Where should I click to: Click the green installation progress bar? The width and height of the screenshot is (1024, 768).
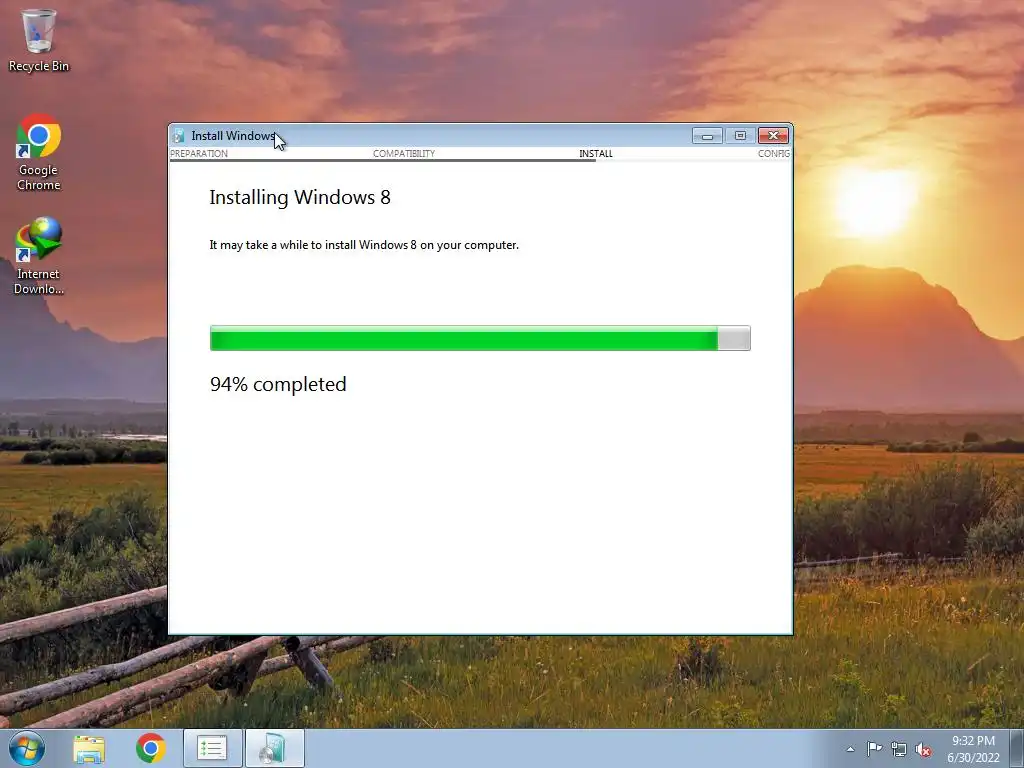(480, 338)
